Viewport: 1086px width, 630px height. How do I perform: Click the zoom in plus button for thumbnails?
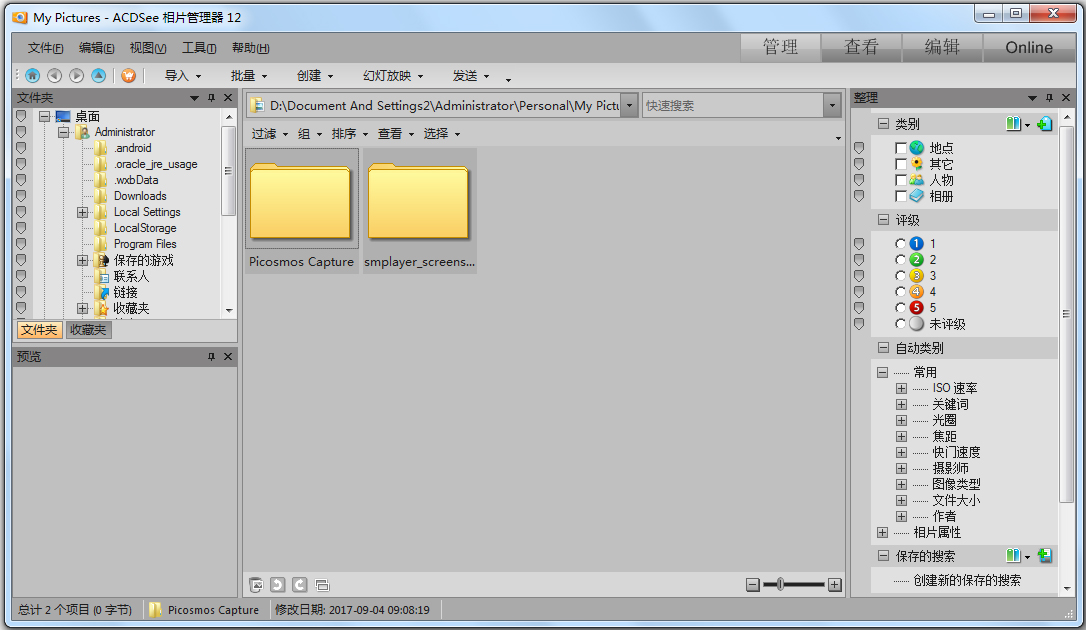(835, 585)
